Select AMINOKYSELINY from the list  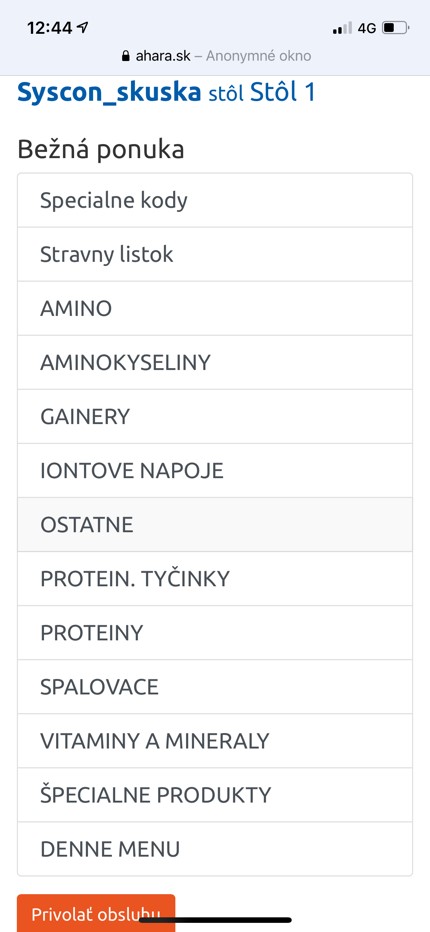coord(215,363)
